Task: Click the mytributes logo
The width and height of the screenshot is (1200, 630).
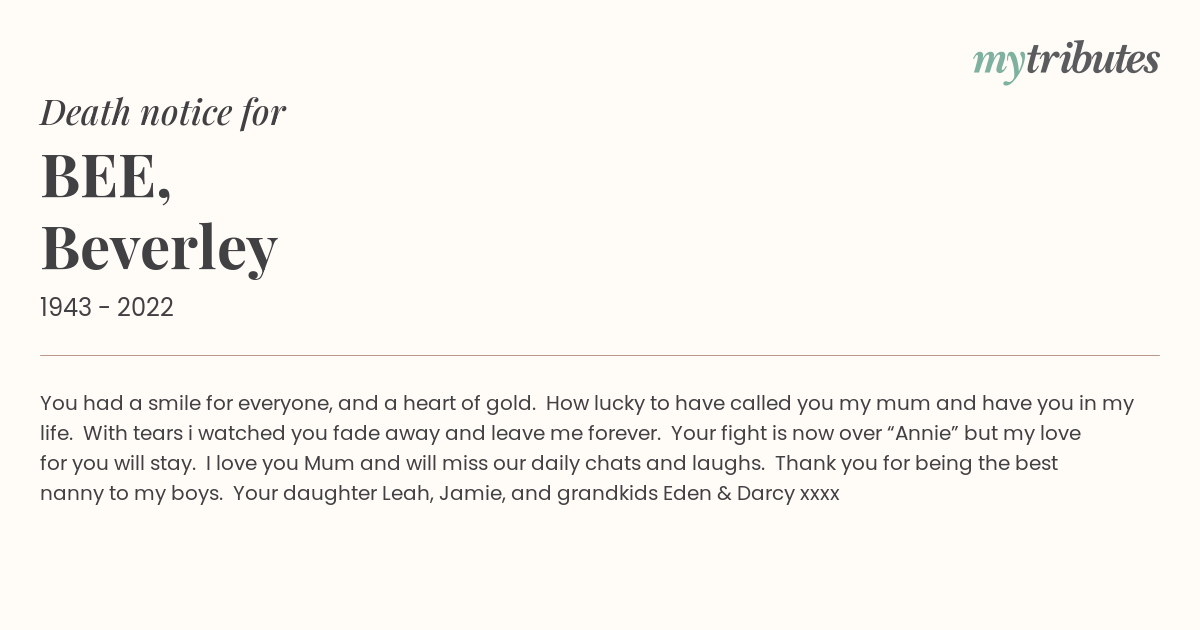Action: tap(1066, 61)
